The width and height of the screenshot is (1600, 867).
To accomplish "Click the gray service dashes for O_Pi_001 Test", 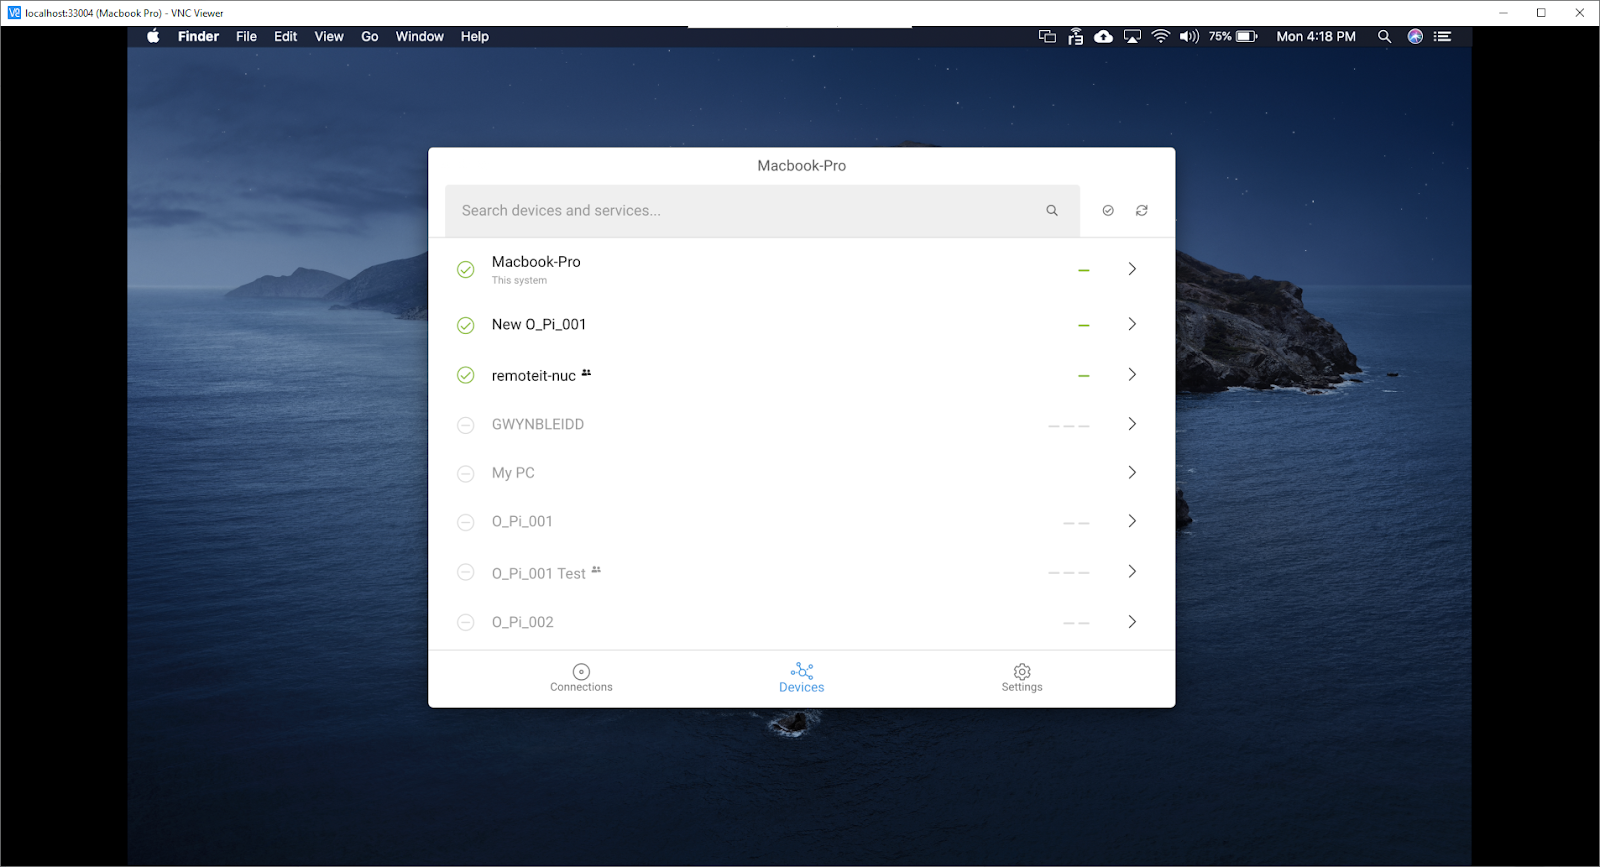I will tap(1069, 574).
